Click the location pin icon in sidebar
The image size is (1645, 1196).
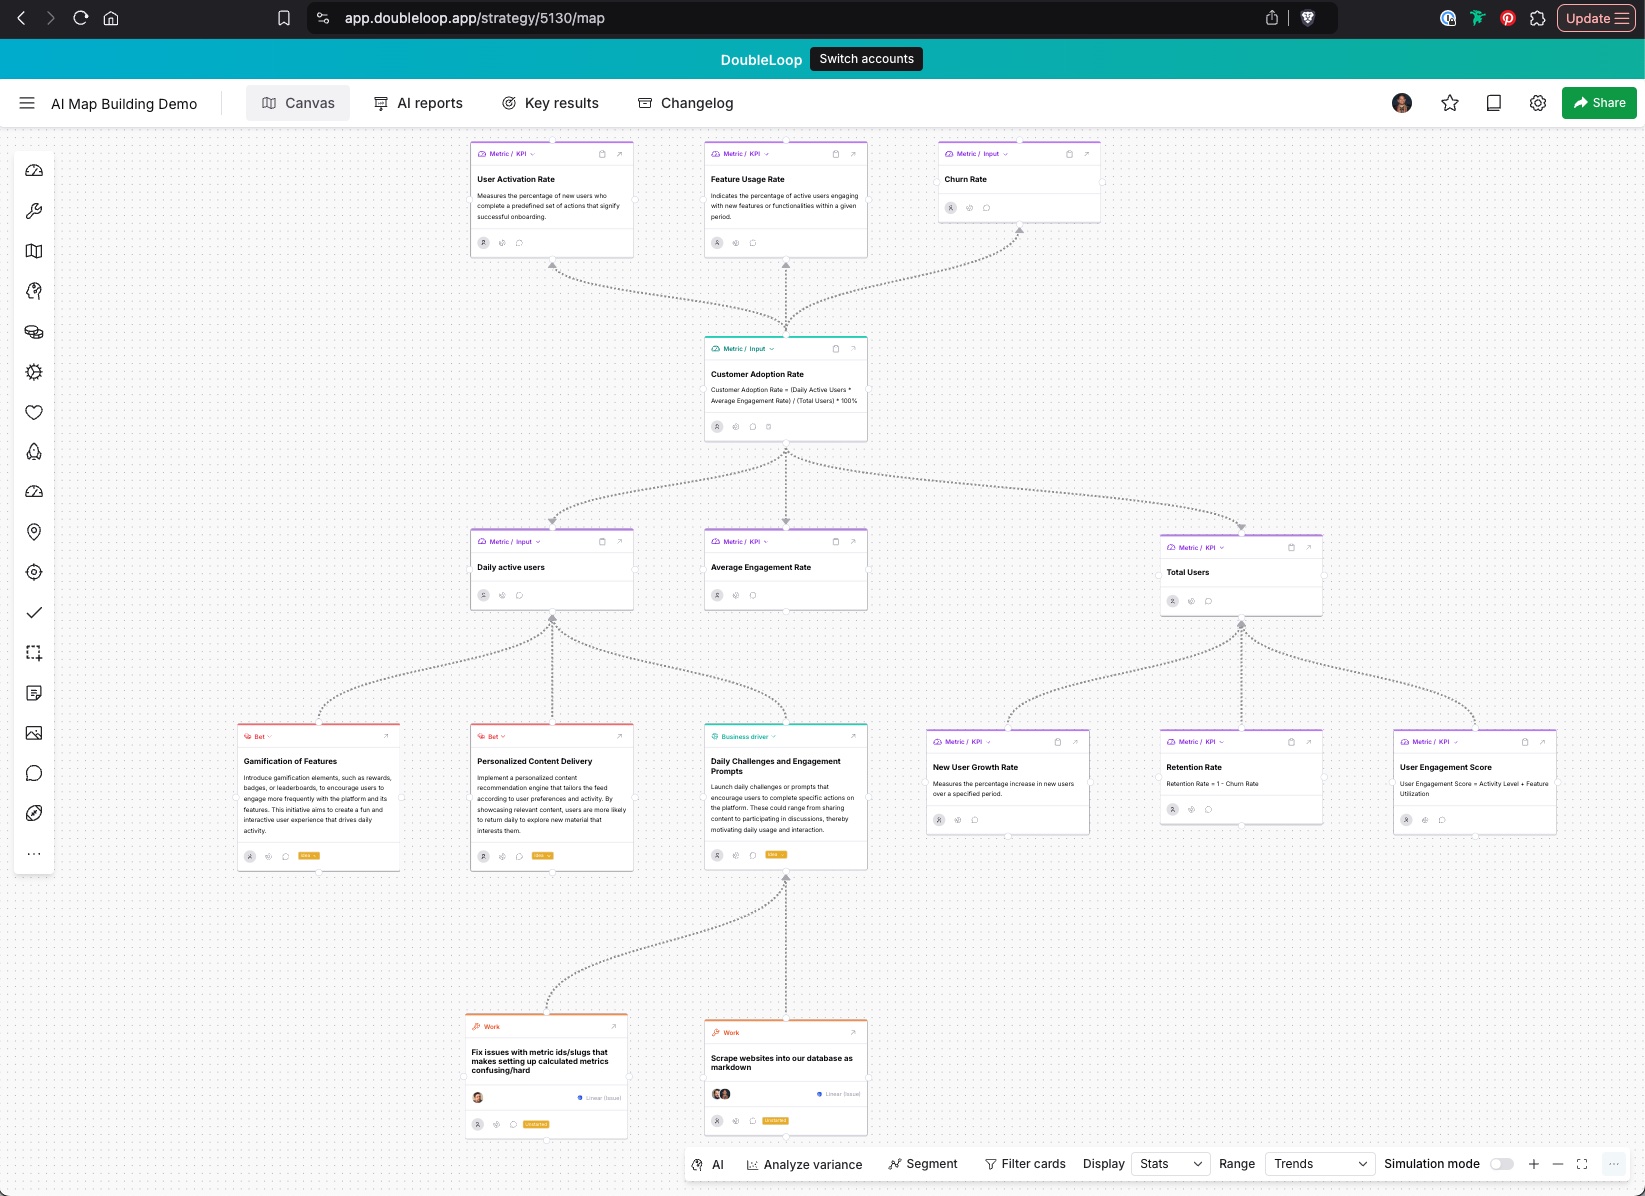(x=34, y=532)
